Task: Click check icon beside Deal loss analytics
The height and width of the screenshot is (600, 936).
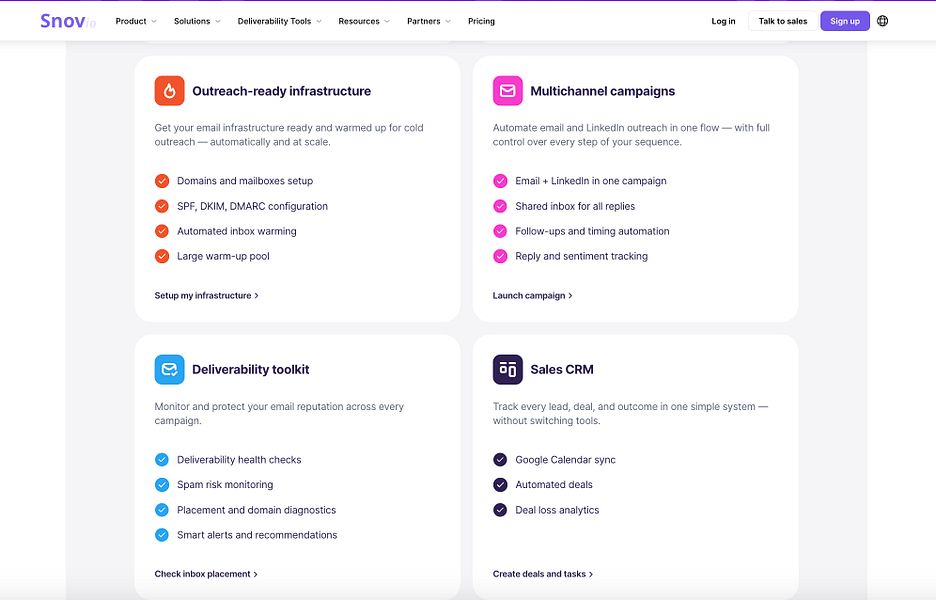Action: pos(500,510)
